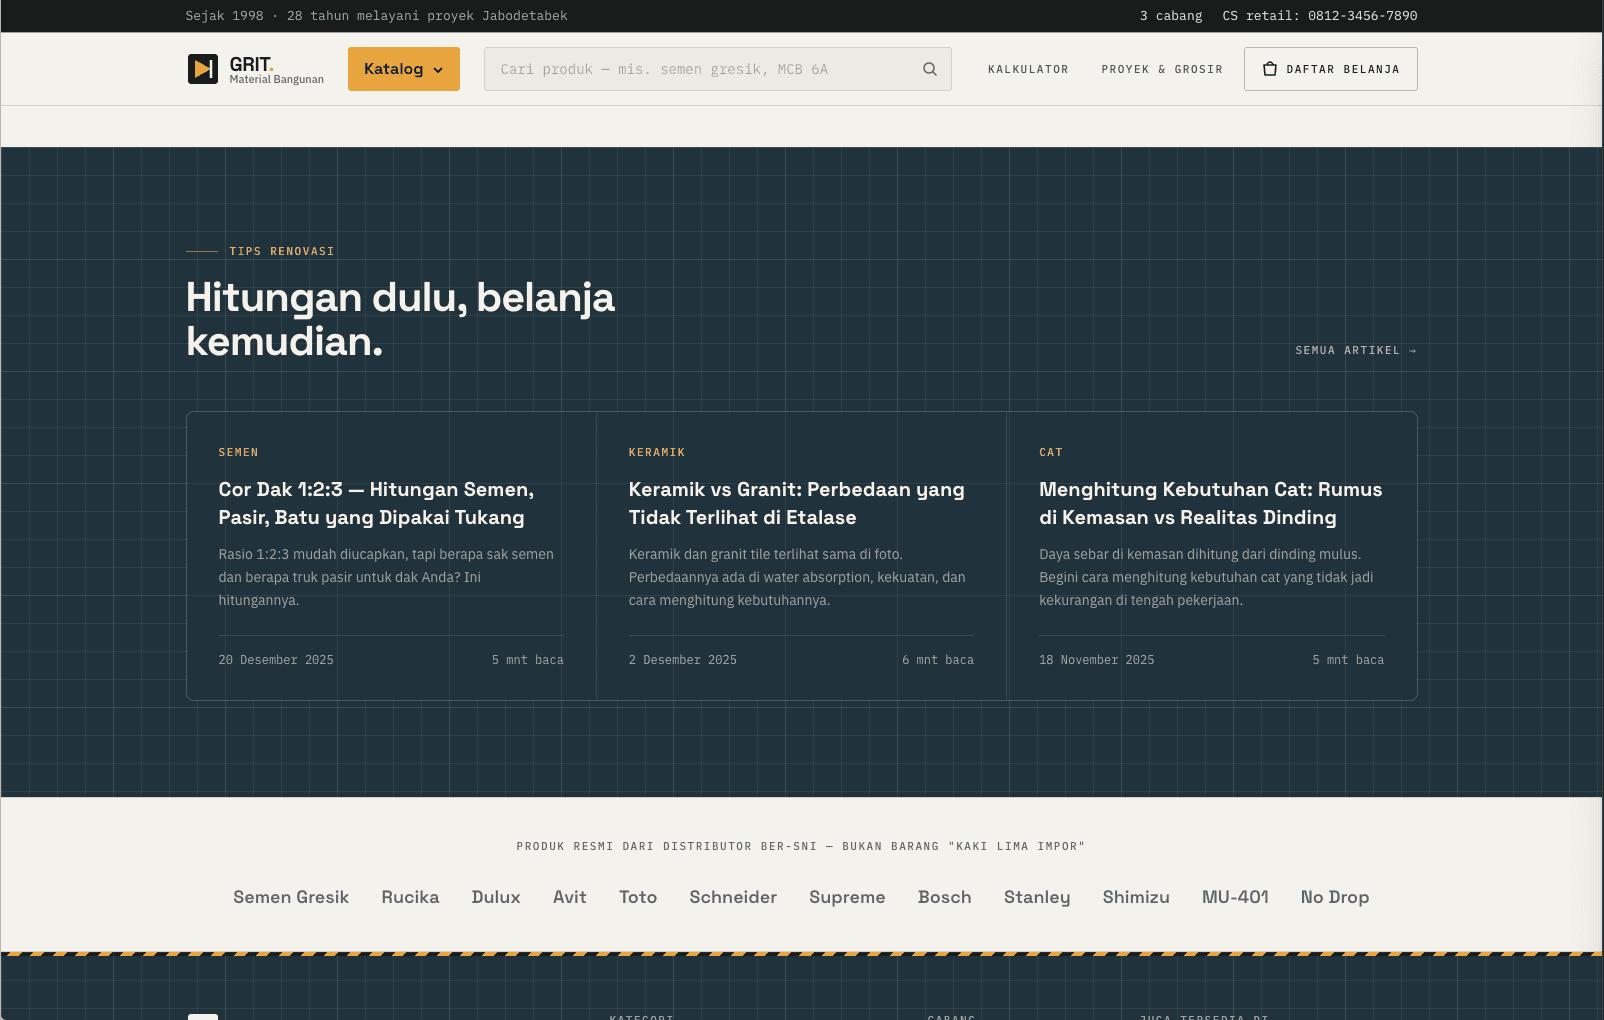Select the Avit brand
This screenshot has height=1020, width=1604.
coord(570,897)
